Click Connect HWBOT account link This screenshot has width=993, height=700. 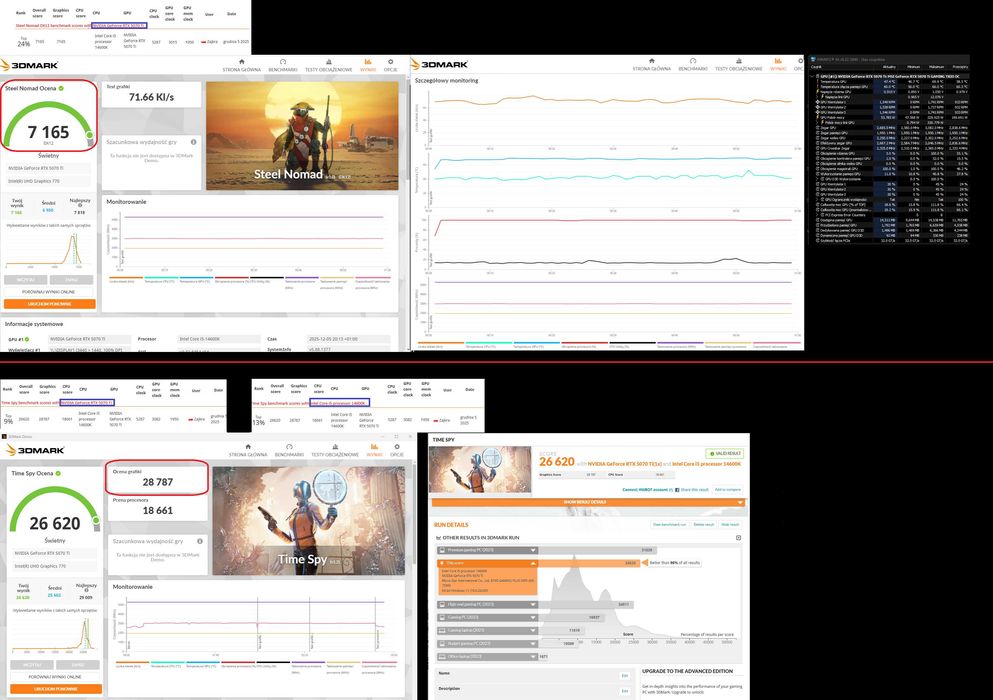click(647, 490)
